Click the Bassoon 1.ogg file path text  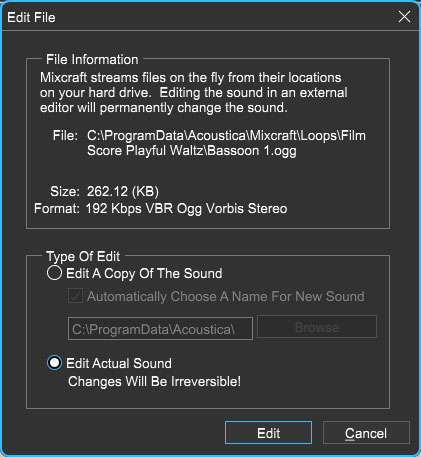(x=226, y=143)
